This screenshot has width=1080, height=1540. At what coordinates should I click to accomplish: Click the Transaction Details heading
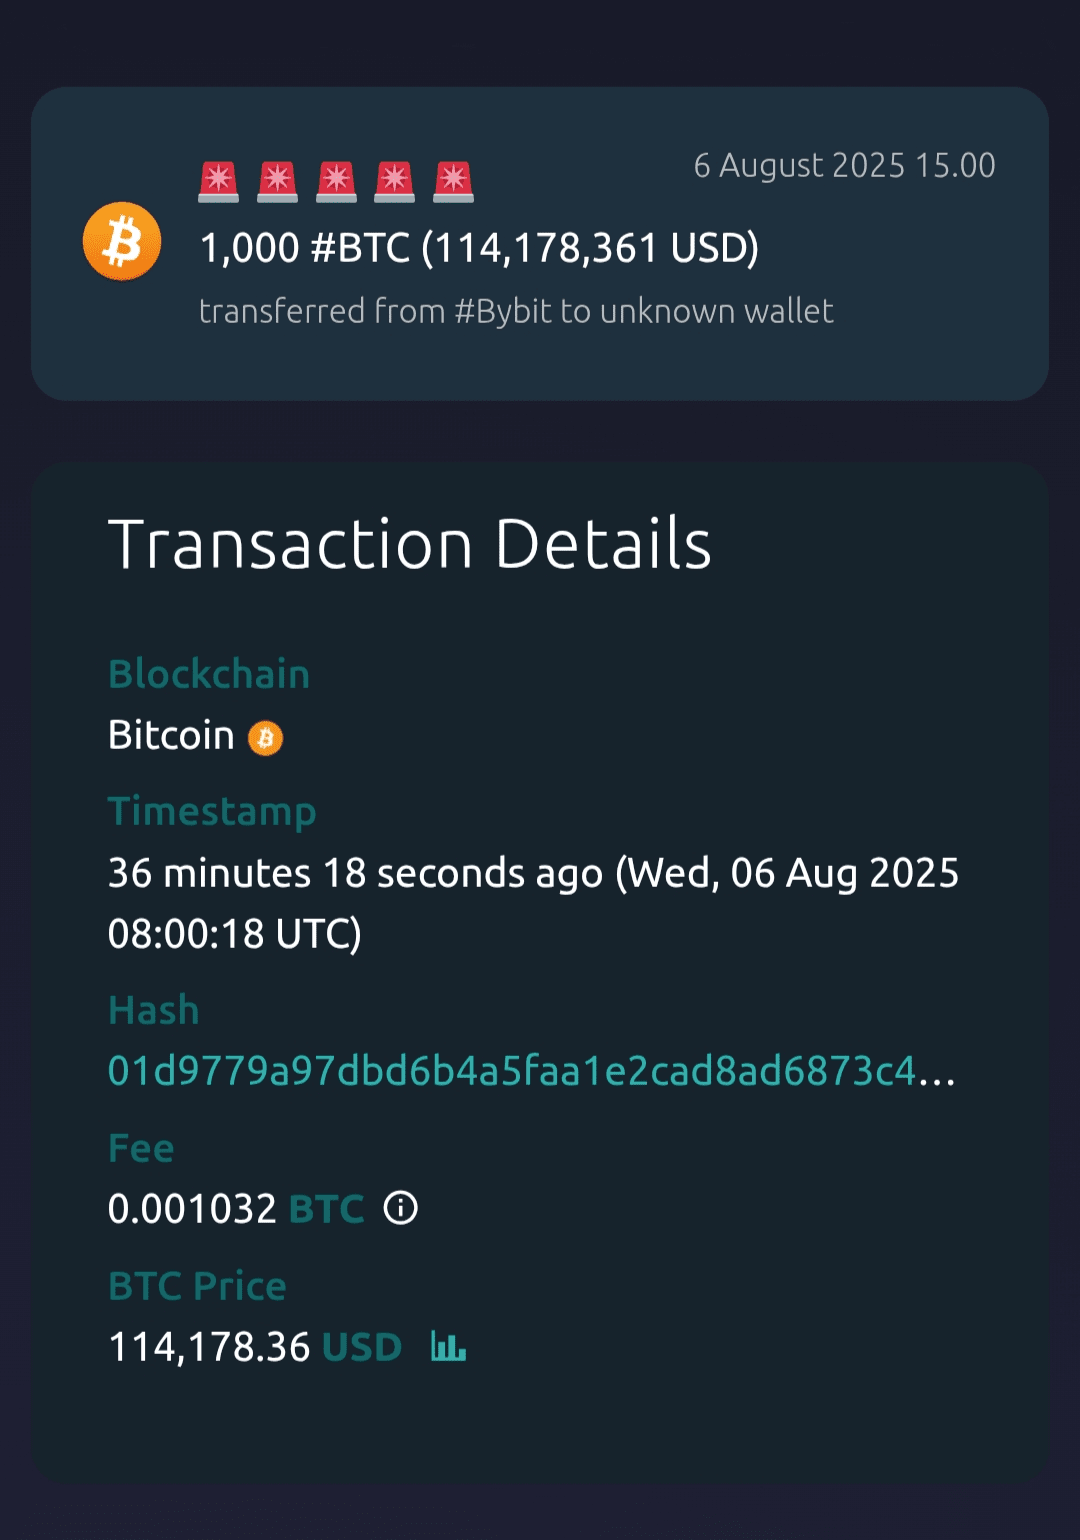click(x=409, y=544)
